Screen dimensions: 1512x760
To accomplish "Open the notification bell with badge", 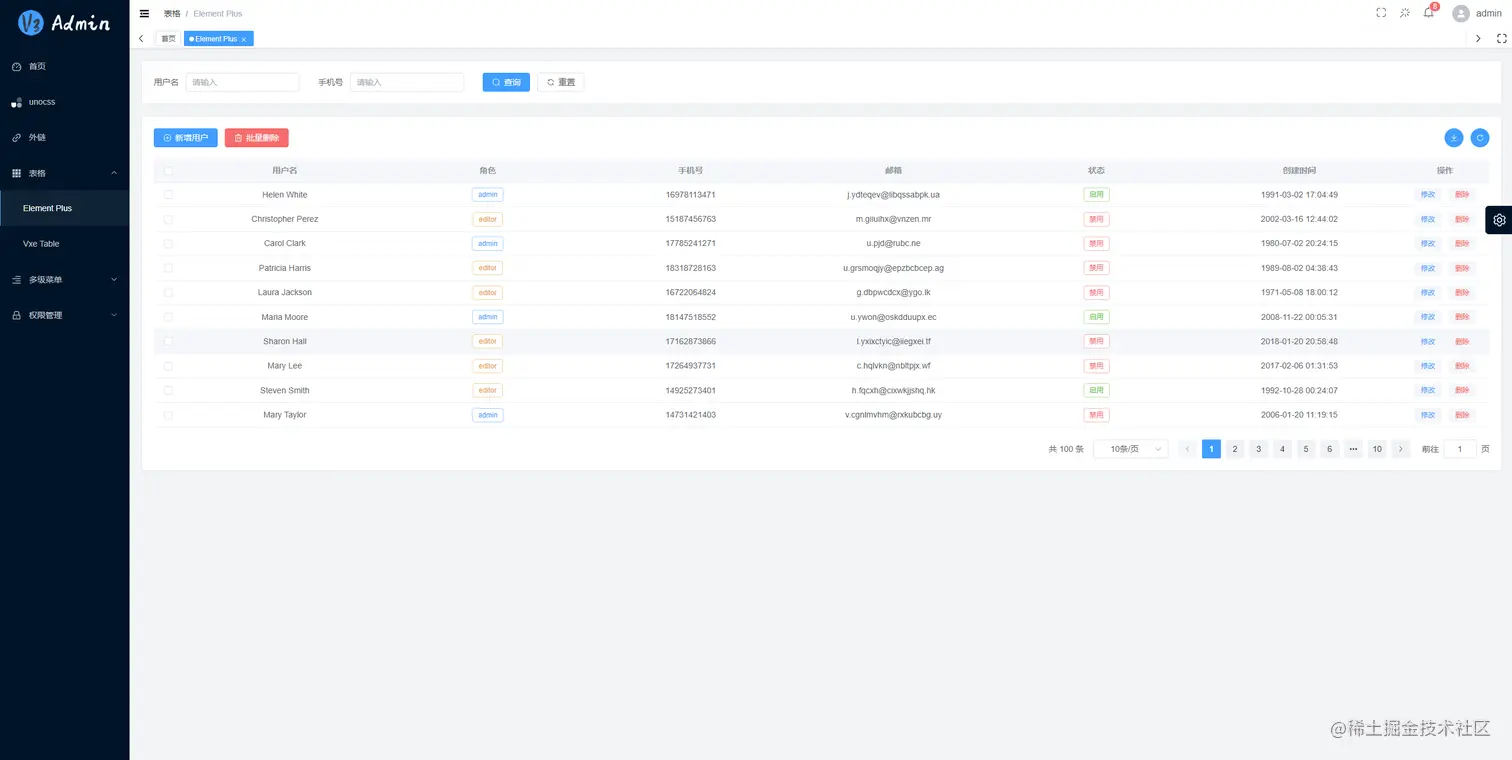I will [1428, 13].
